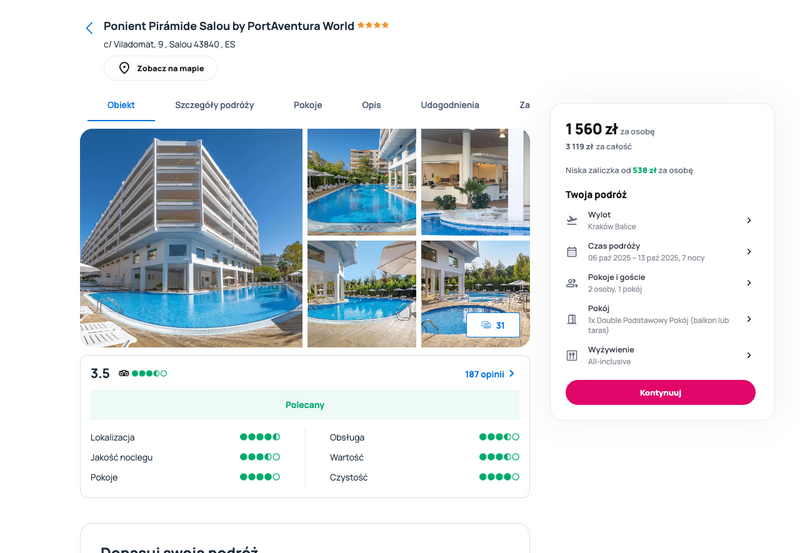This screenshot has height=553, width=800.
Task: Expand the Czas podróży date selection
Action: (x=660, y=252)
